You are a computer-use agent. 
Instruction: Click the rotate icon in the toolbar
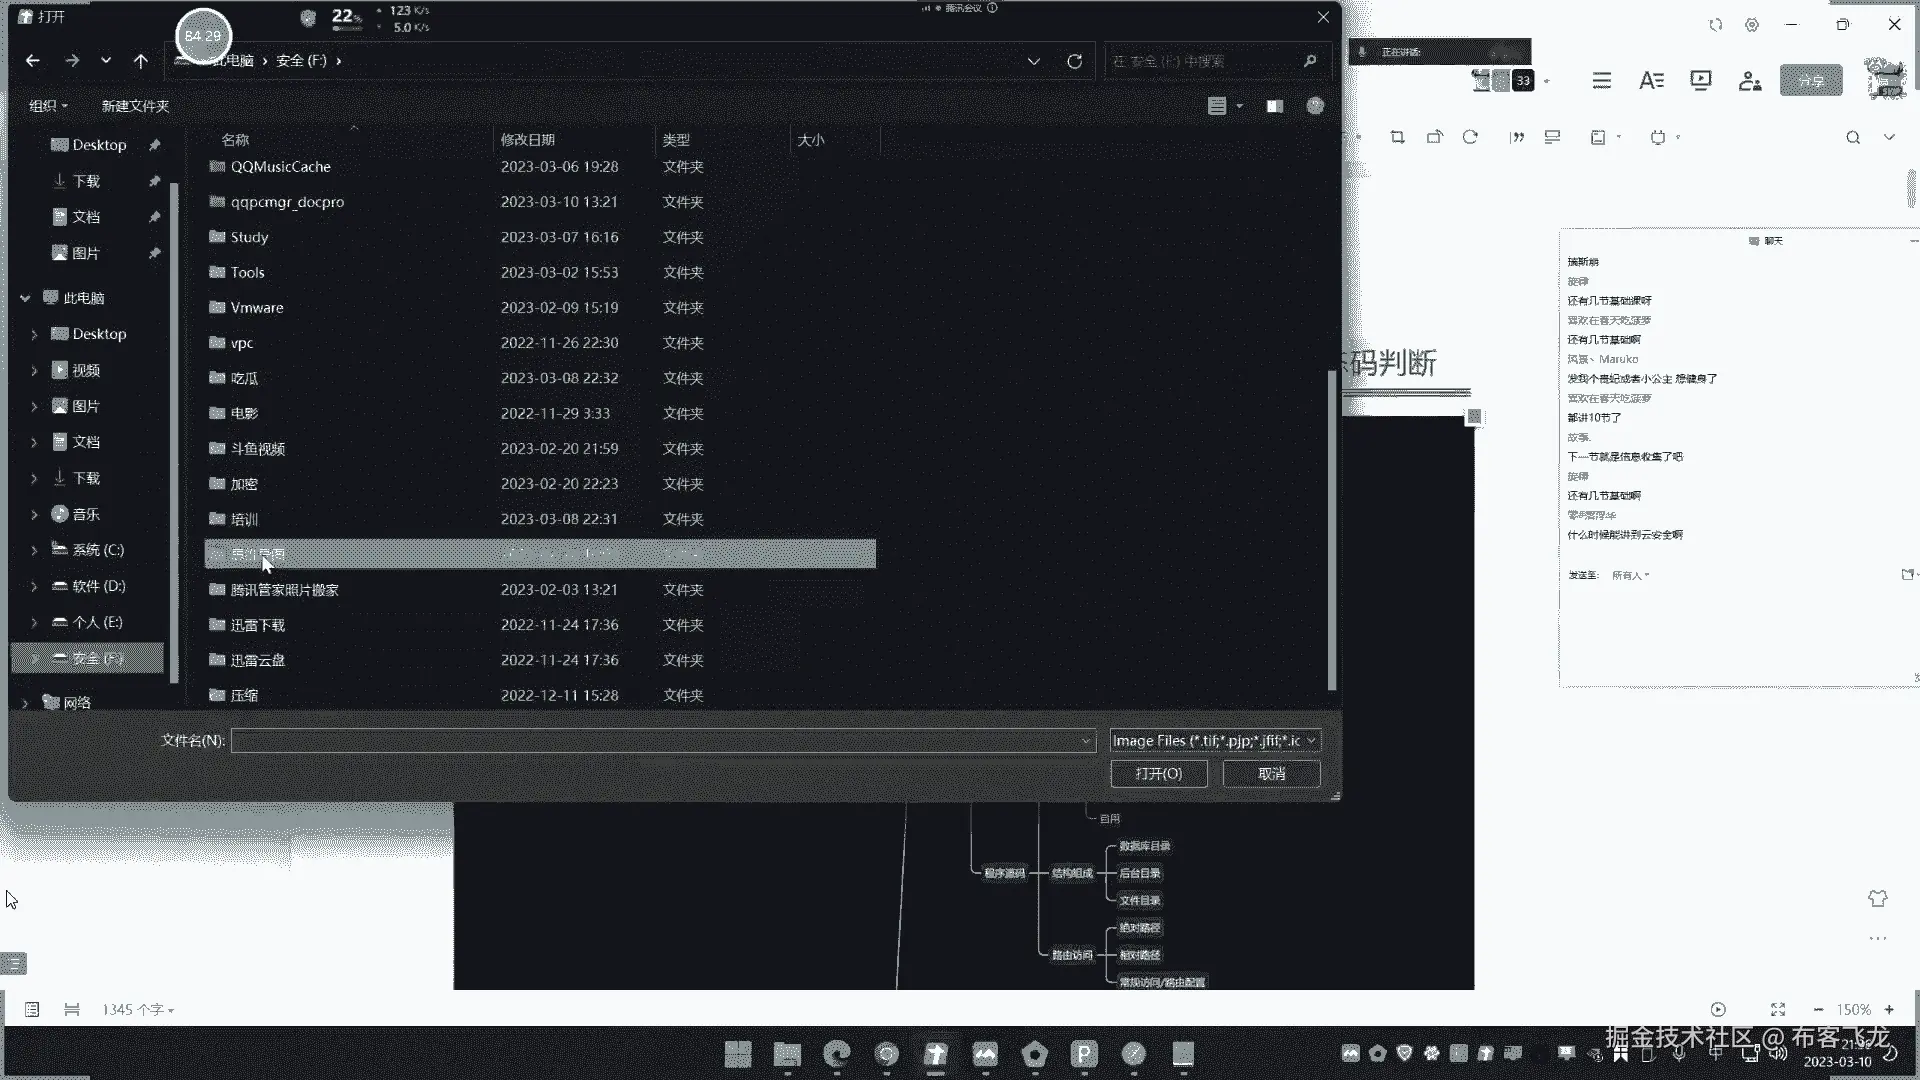[x=1470, y=137]
